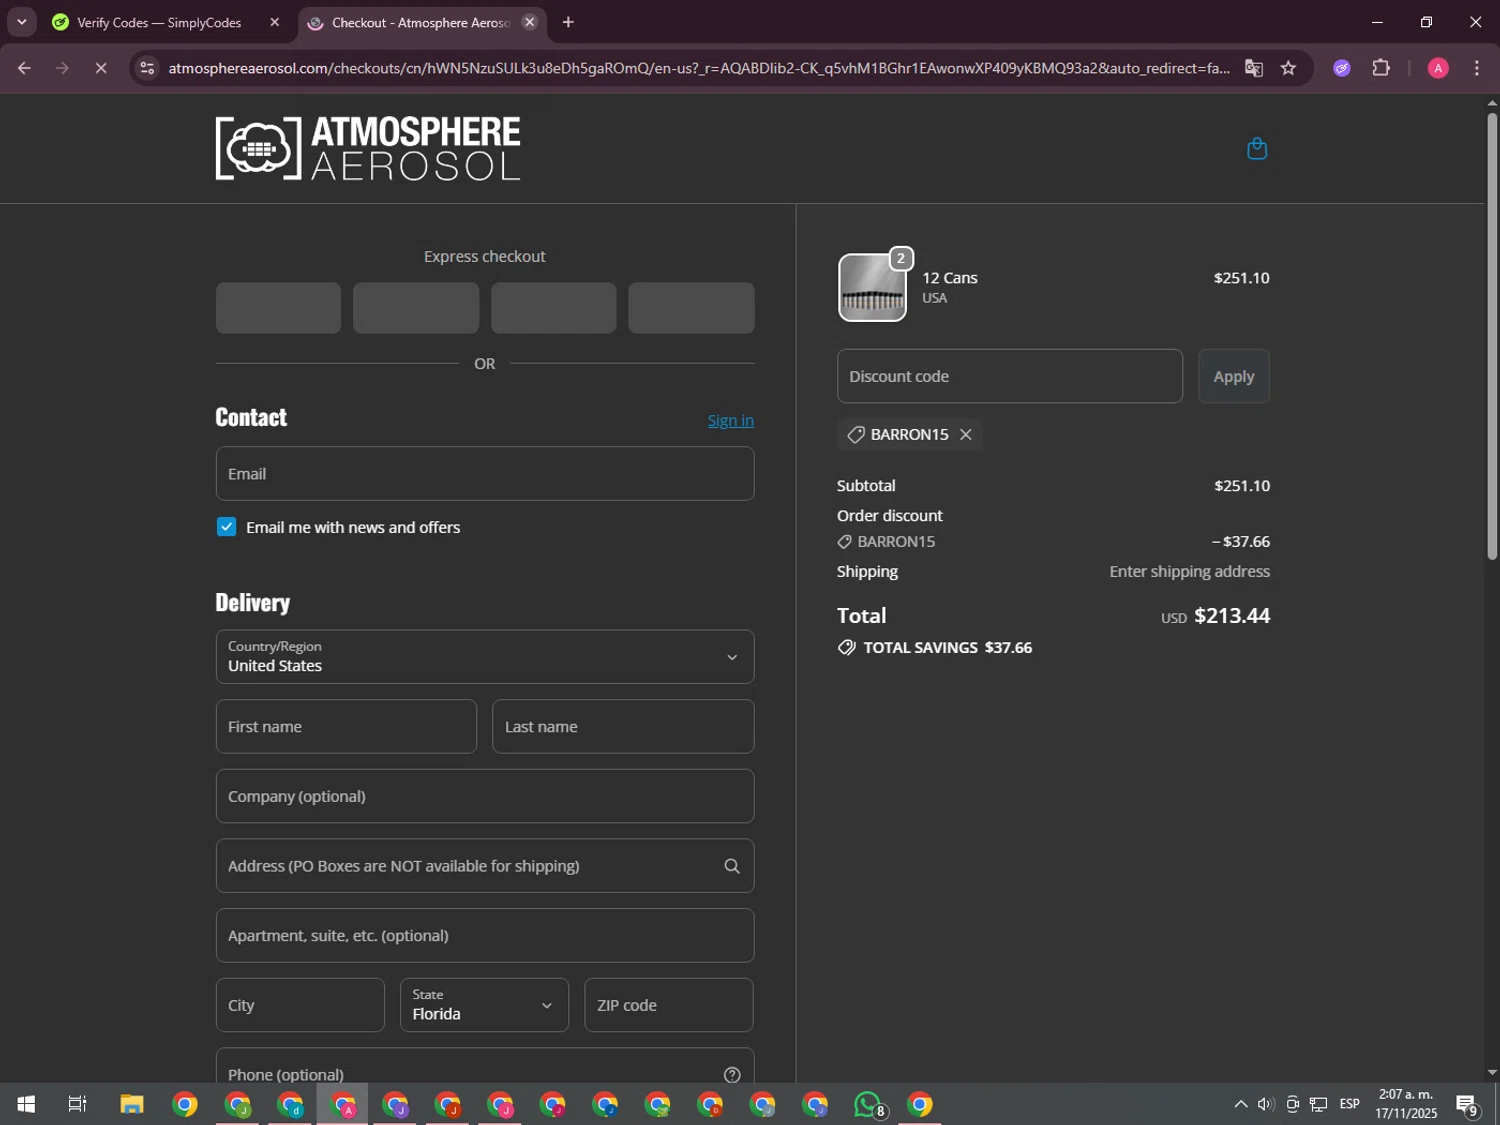Viewport: 1500px width, 1125px height.
Task: Click the first Express checkout button
Action: coord(278,308)
